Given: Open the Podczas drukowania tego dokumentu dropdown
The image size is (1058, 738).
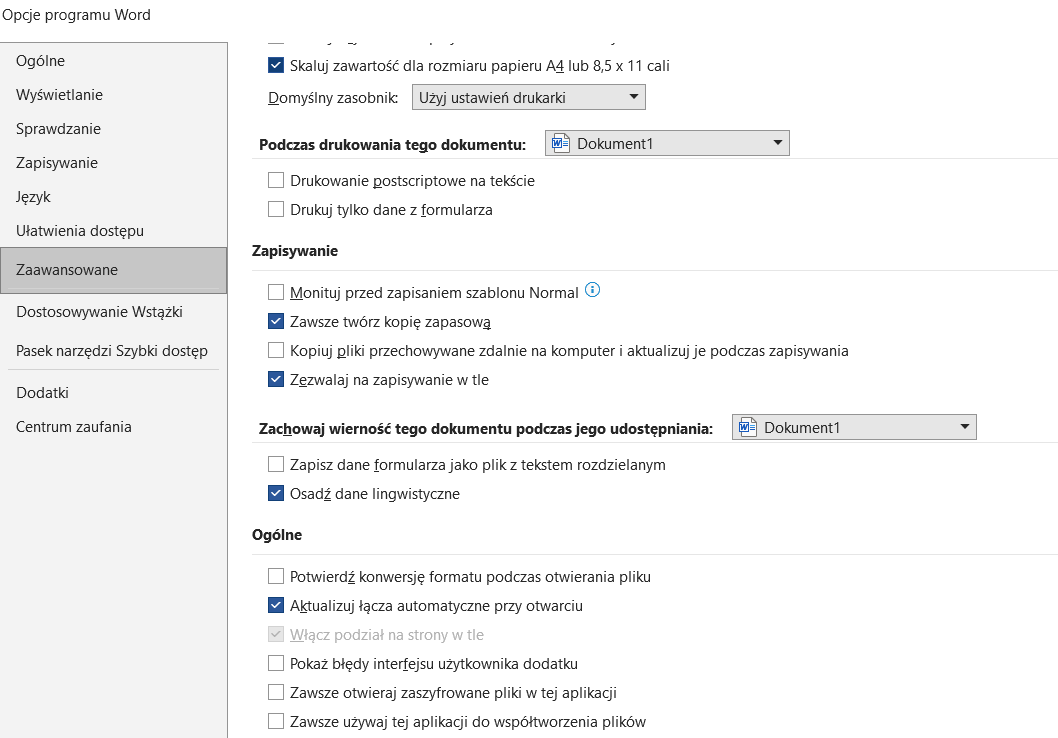Looking at the screenshot, I should 667,143.
